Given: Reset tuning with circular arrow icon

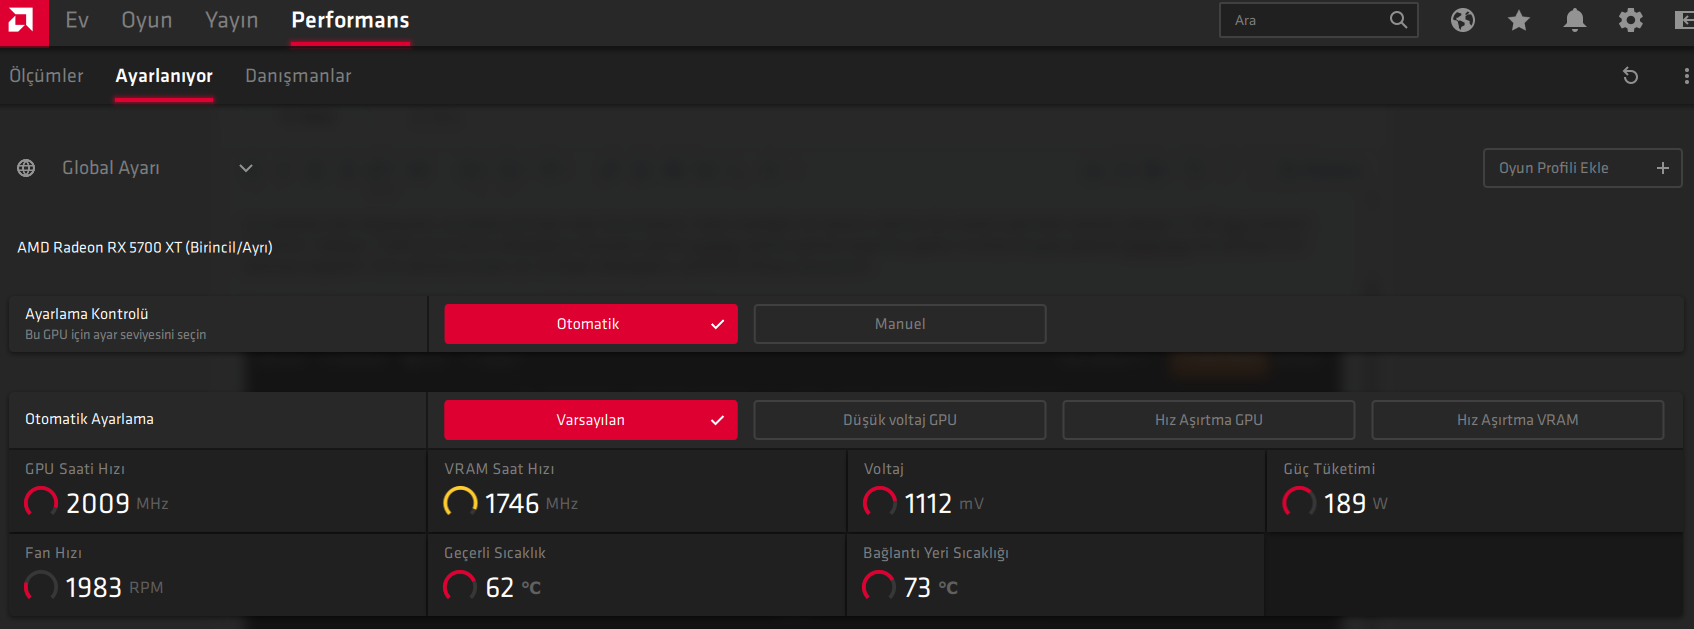Looking at the screenshot, I should coord(1630,76).
